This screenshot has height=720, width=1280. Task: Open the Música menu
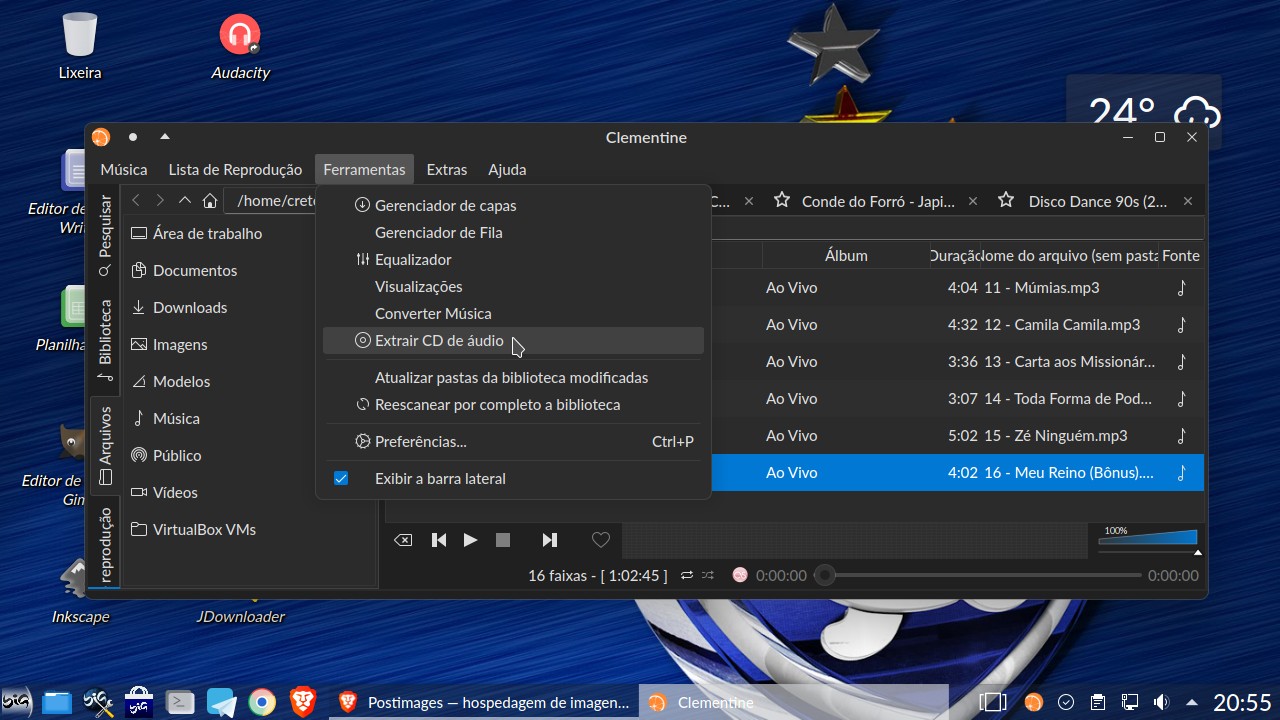coord(124,170)
